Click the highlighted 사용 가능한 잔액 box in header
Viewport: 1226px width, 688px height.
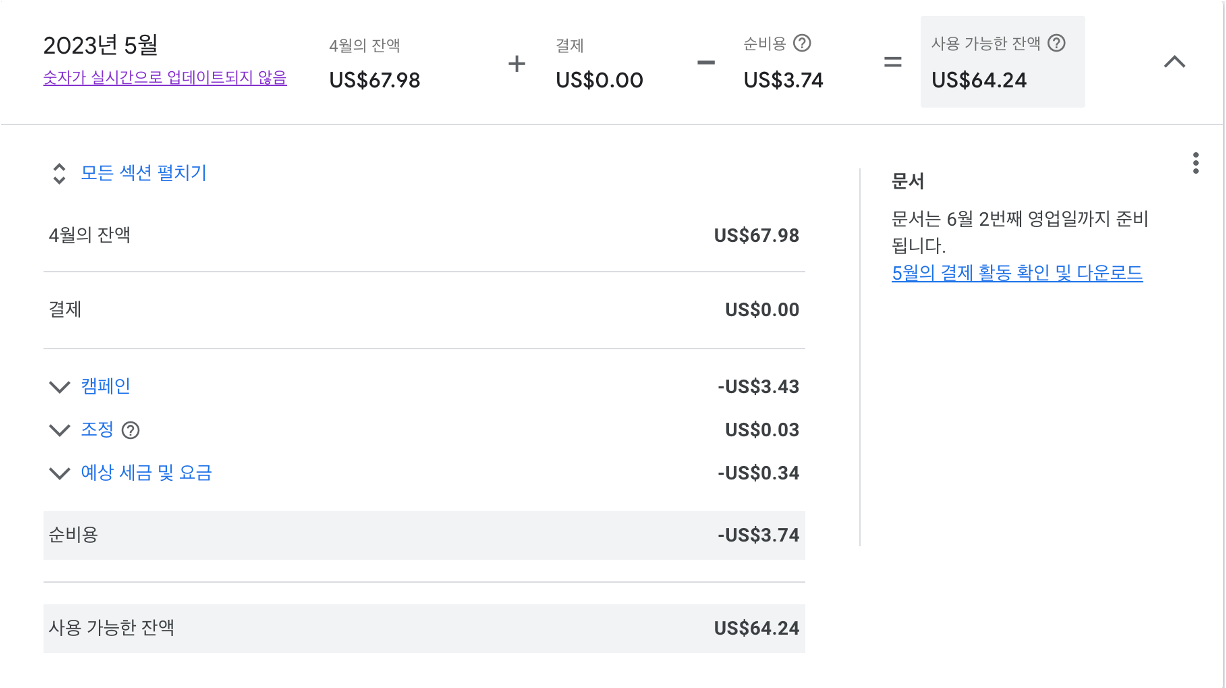click(1002, 62)
